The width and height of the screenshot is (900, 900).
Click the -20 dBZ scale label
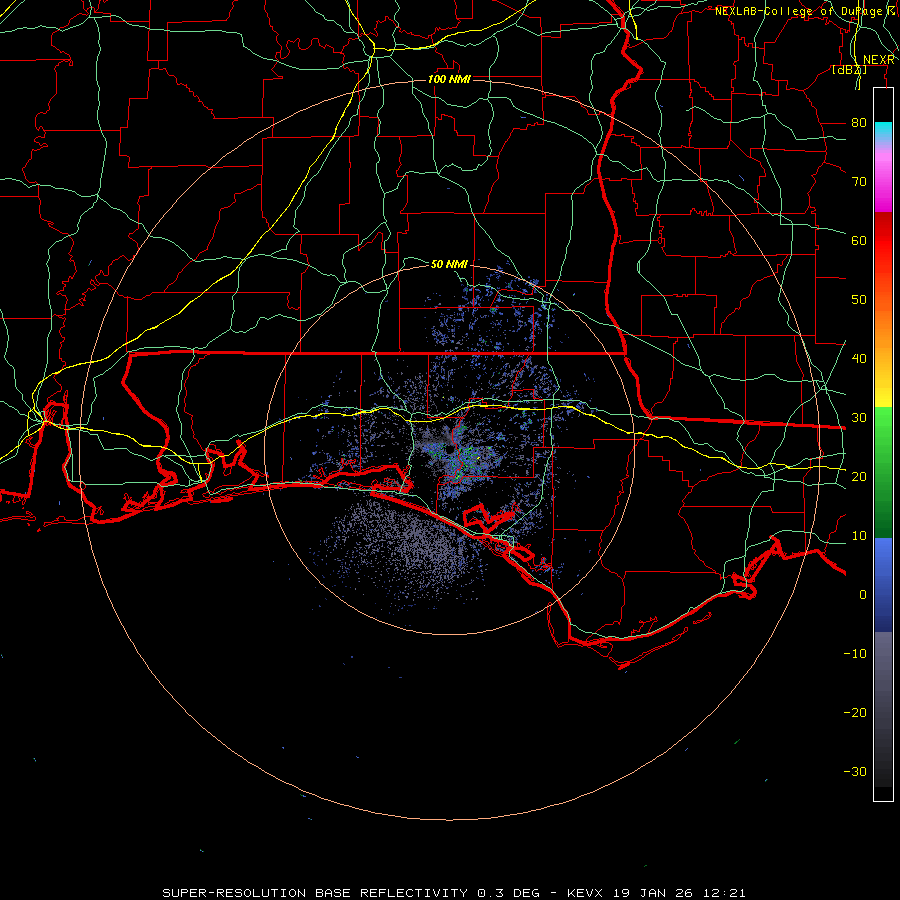click(855, 712)
